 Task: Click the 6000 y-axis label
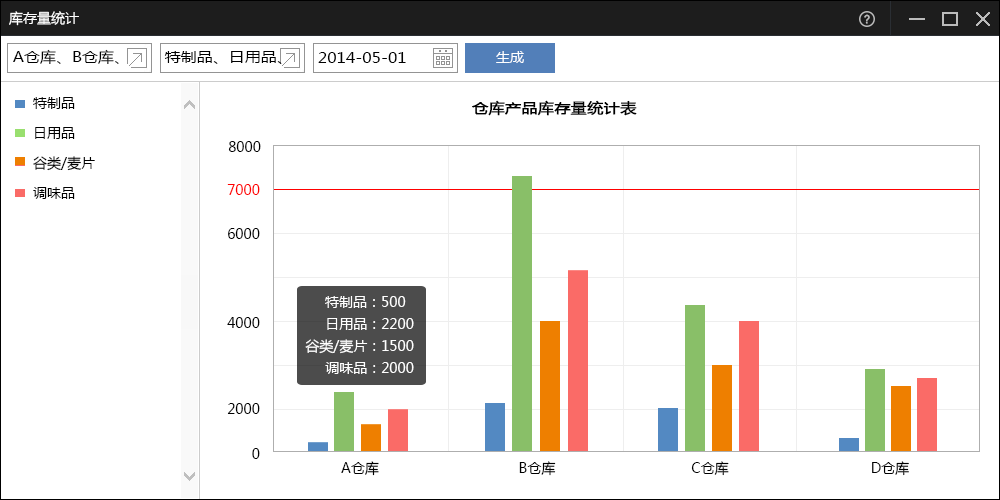point(246,234)
